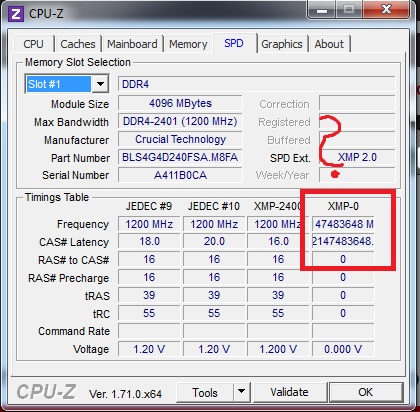The image size is (420, 412).
Task: Click the JEDEC #9 frequency 1200 MHz
Action: coord(149,224)
